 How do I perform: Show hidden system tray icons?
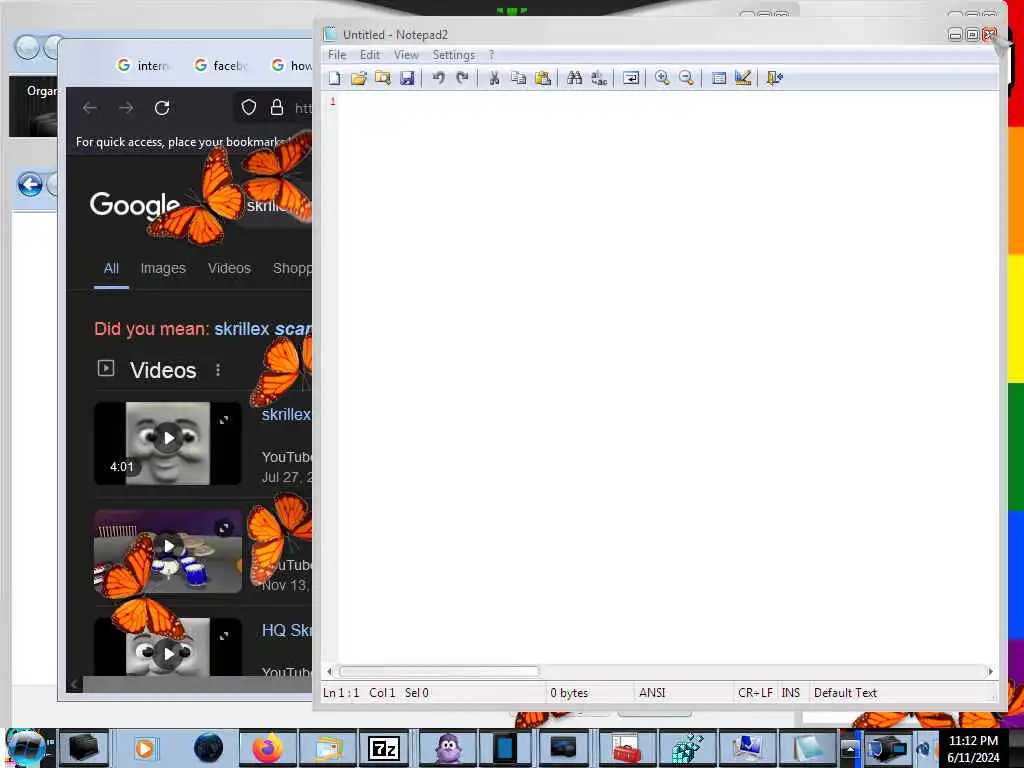point(850,748)
